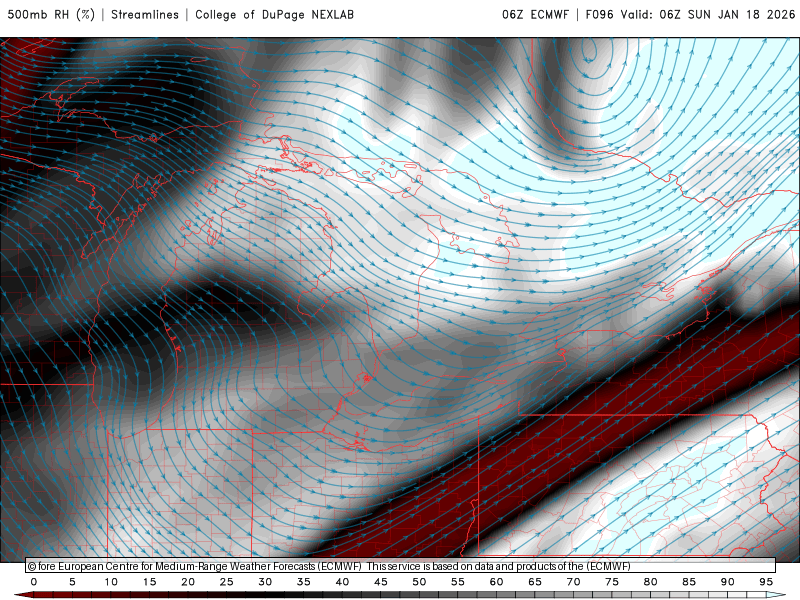Click the '40' color scale label
Screen dimensions: 800x600
click(x=342, y=582)
